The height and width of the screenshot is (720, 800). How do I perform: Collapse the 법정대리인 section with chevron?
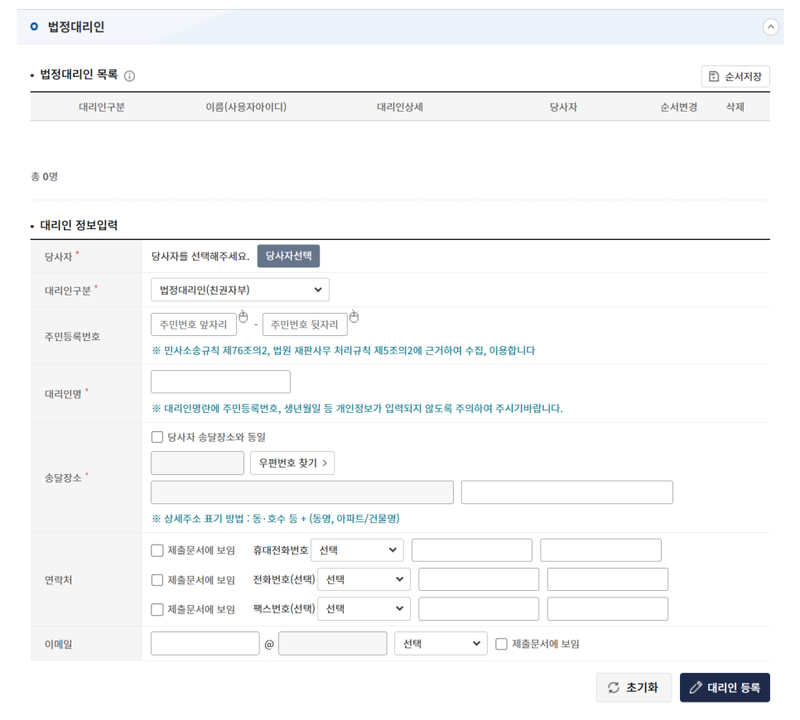(x=770, y=27)
